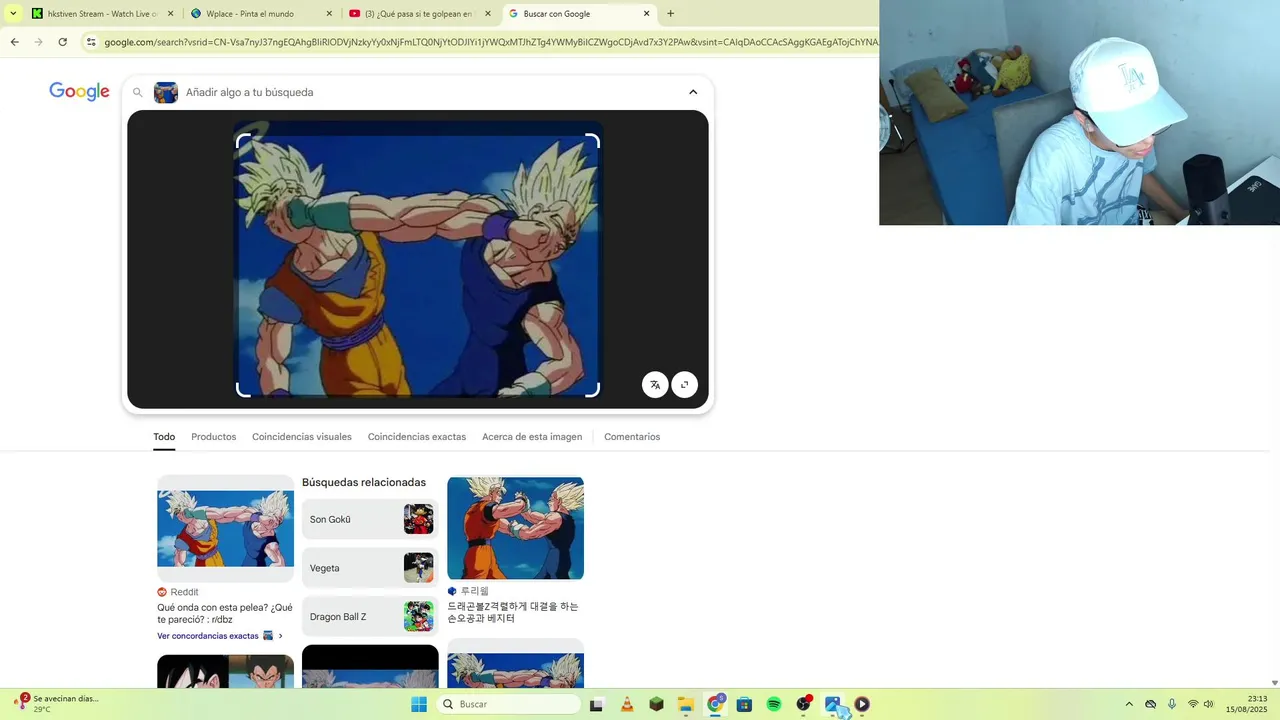Screen dimensions: 1280x720
Task: Close the 'Buscar con Google' tab
Action: [x=647, y=14]
